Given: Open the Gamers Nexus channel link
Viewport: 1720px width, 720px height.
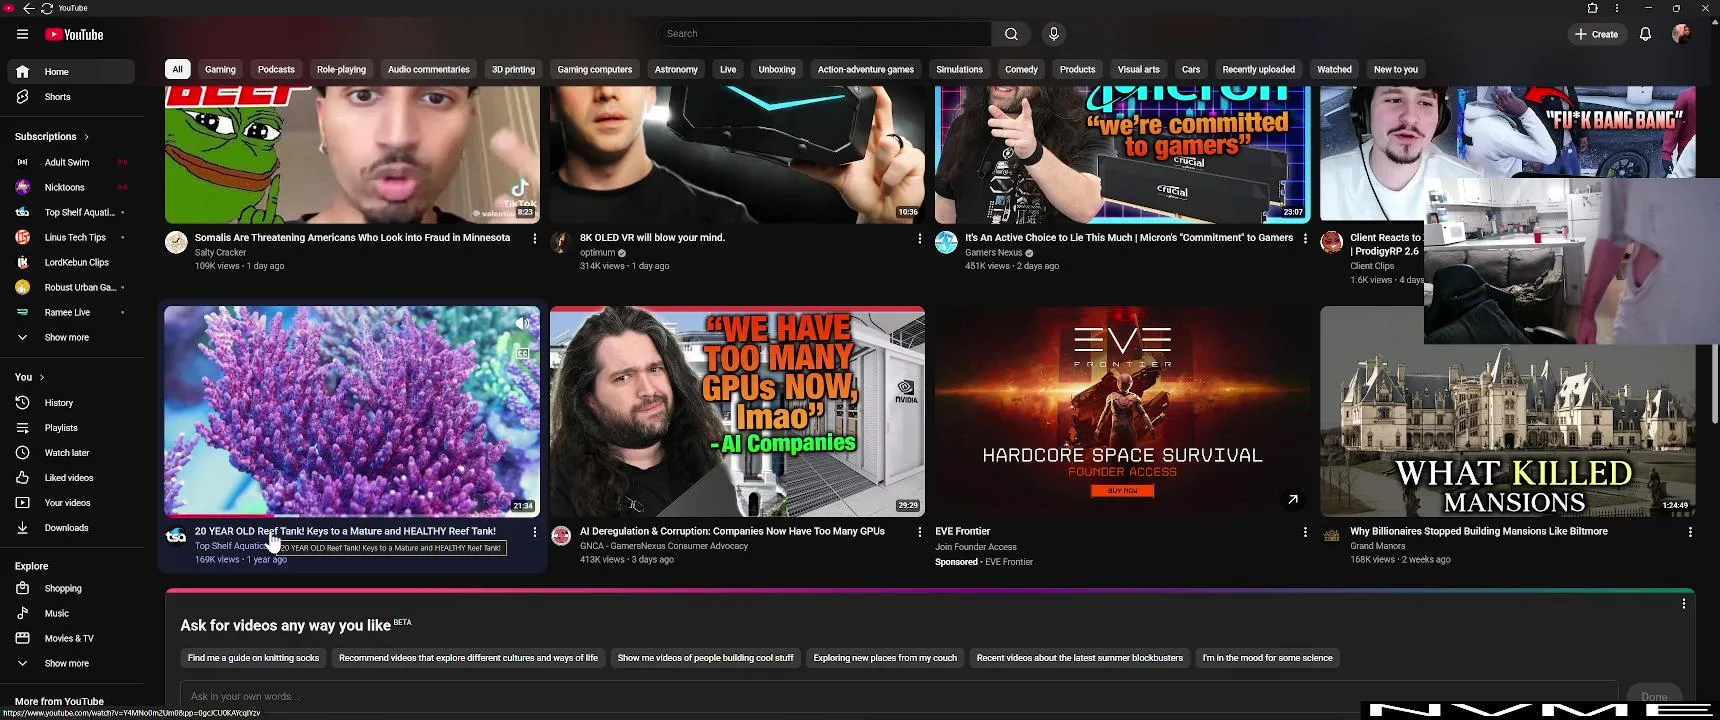Looking at the screenshot, I should [x=994, y=253].
